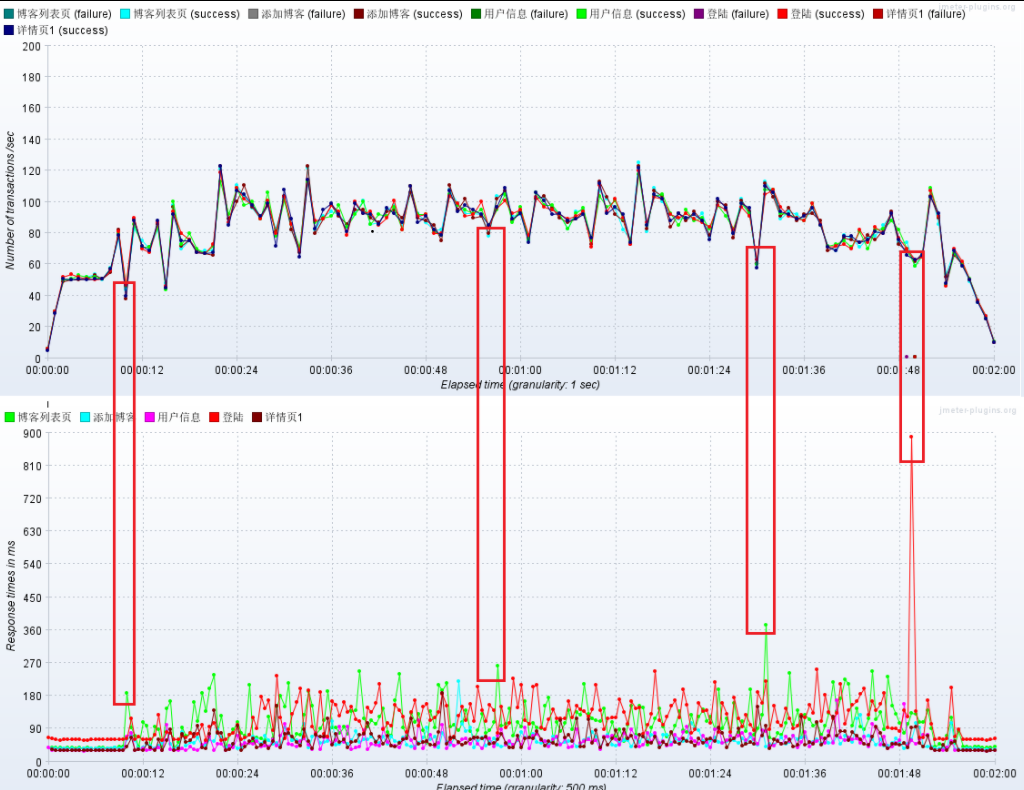
Task: Click the 120 tick on the transactions axis
Action: coord(31,171)
